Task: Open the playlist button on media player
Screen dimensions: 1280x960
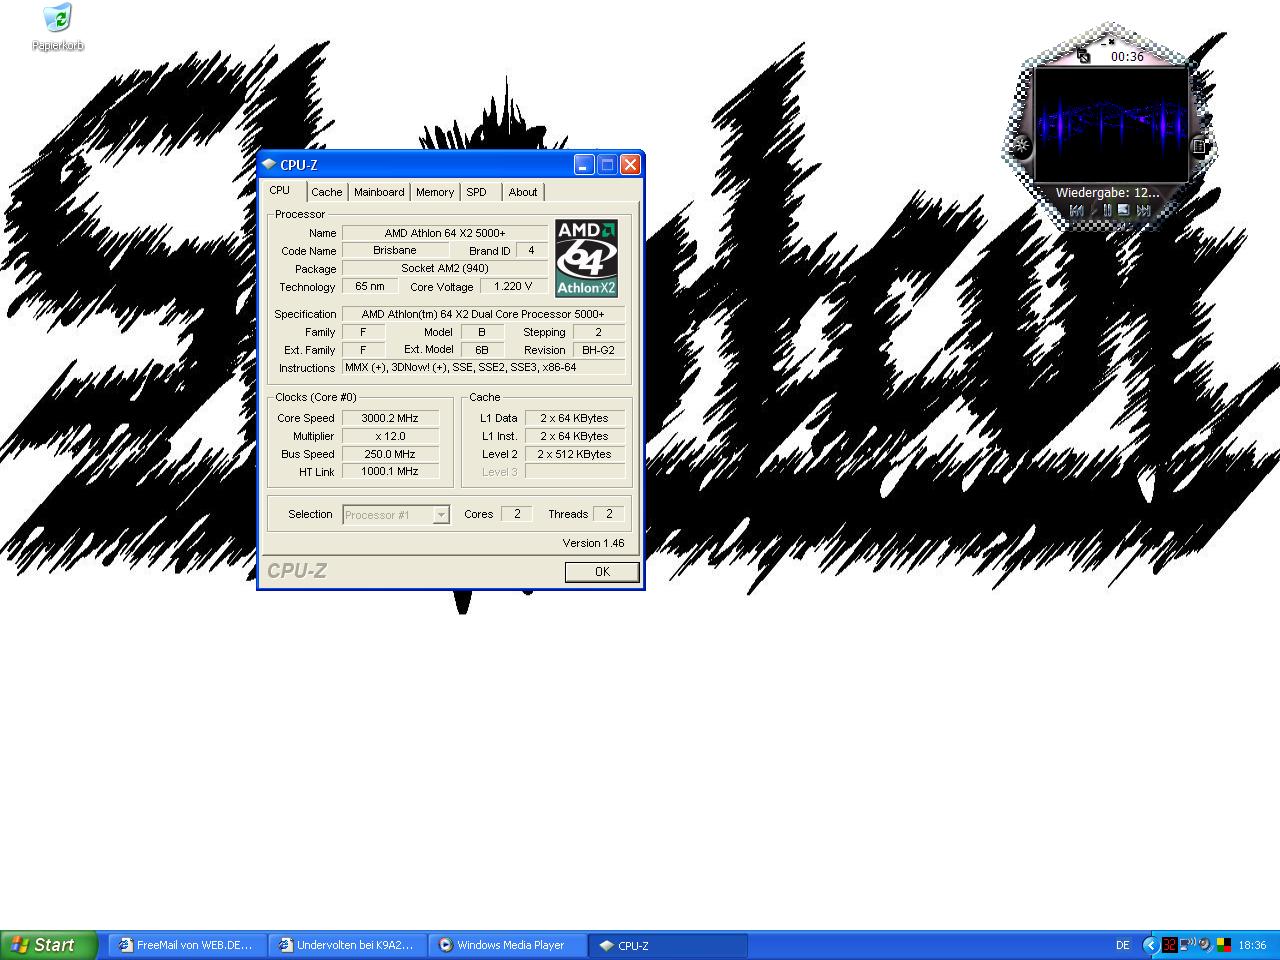Action: (x=1199, y=146)
